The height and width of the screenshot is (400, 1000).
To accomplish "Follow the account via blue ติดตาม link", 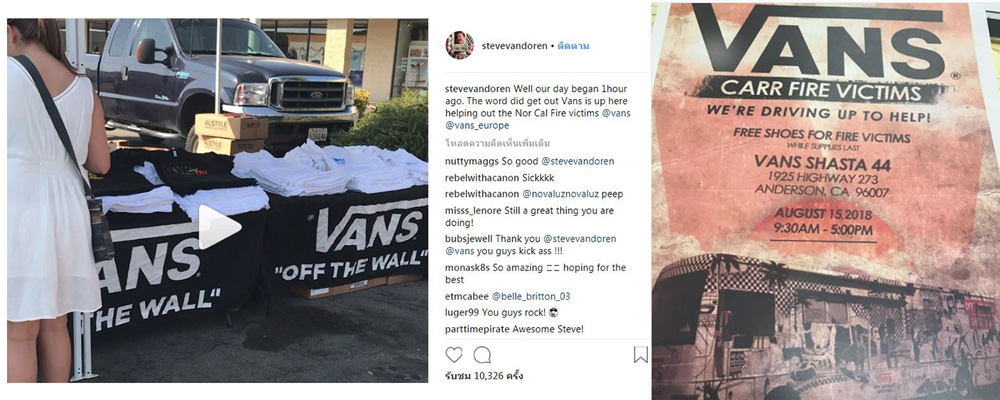I will pos(573,46).
